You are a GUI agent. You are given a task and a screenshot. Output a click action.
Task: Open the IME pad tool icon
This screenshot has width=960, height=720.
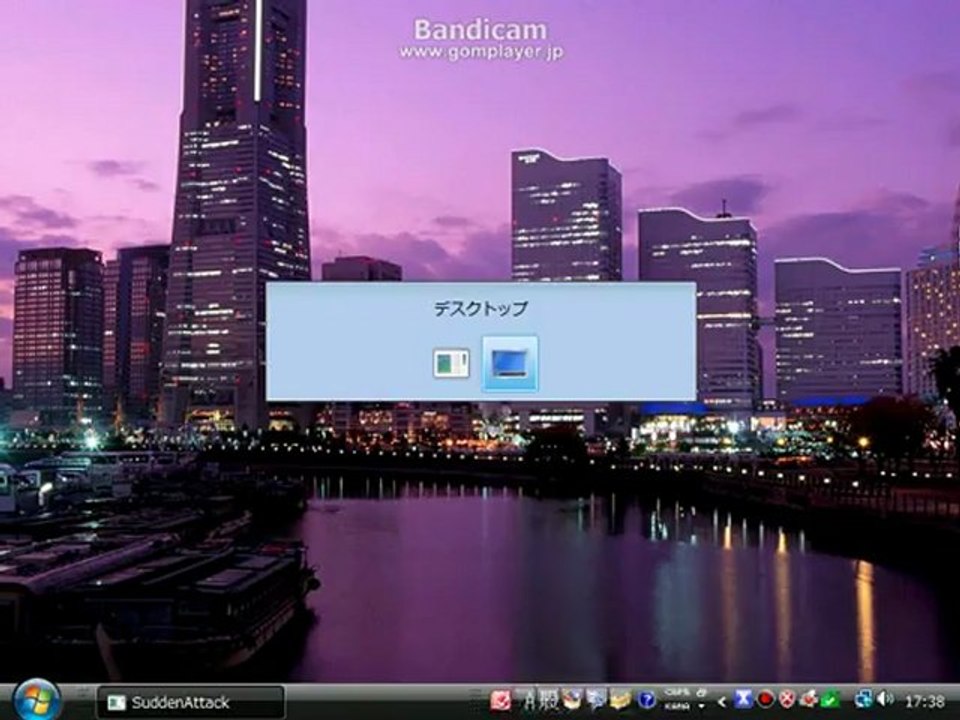572,700
